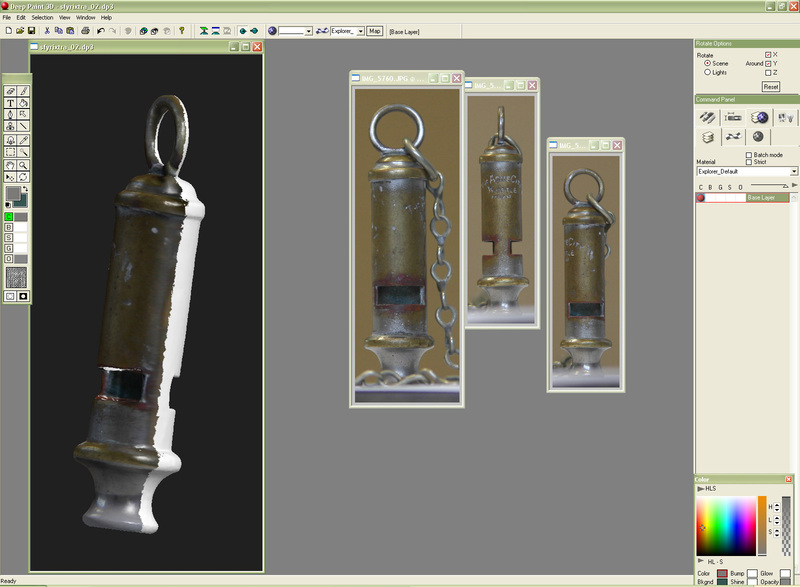
Task: Enable the Z axis checkbox
Action: coord(768,72)
